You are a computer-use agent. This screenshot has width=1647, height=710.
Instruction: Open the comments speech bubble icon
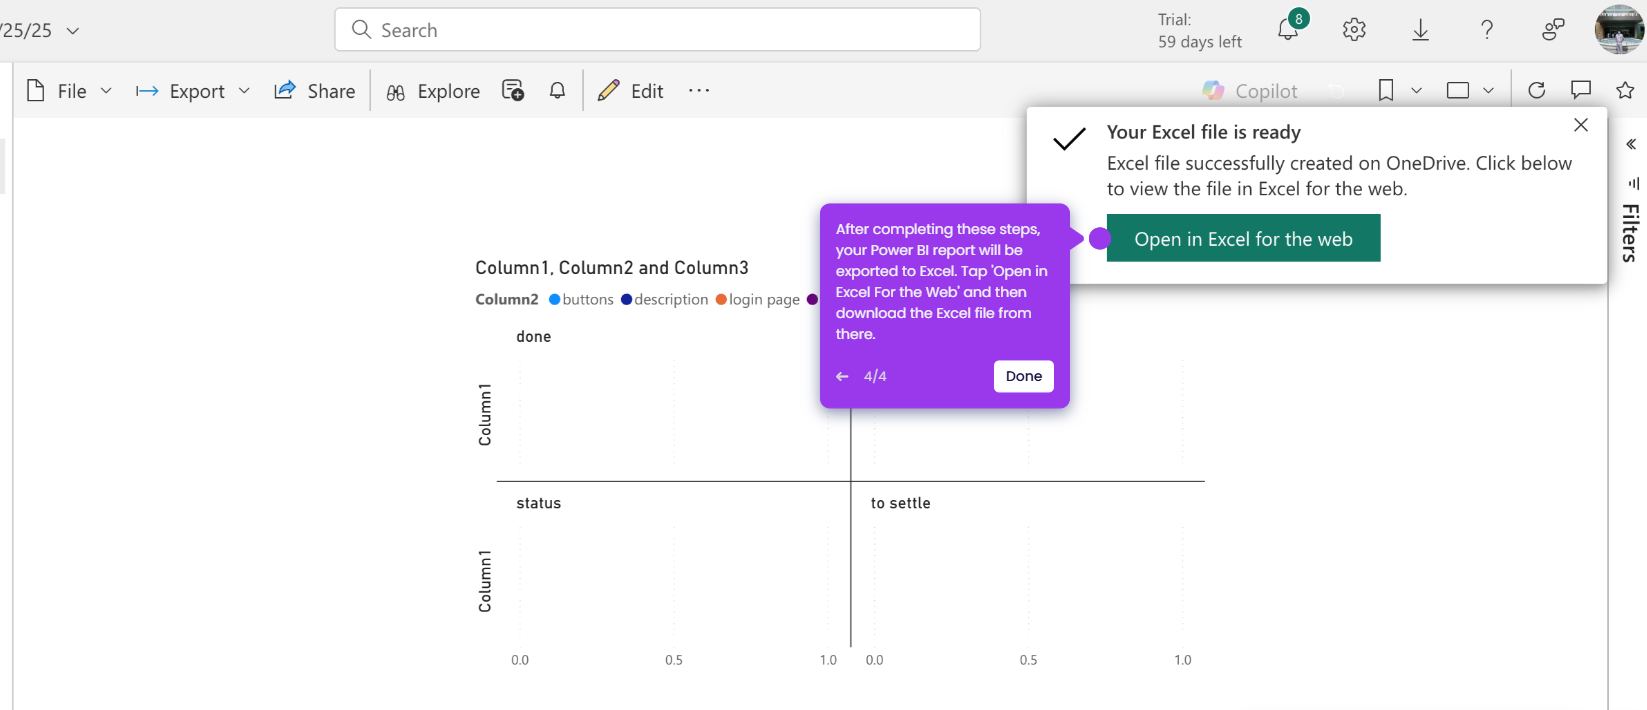coord(1581,91)
